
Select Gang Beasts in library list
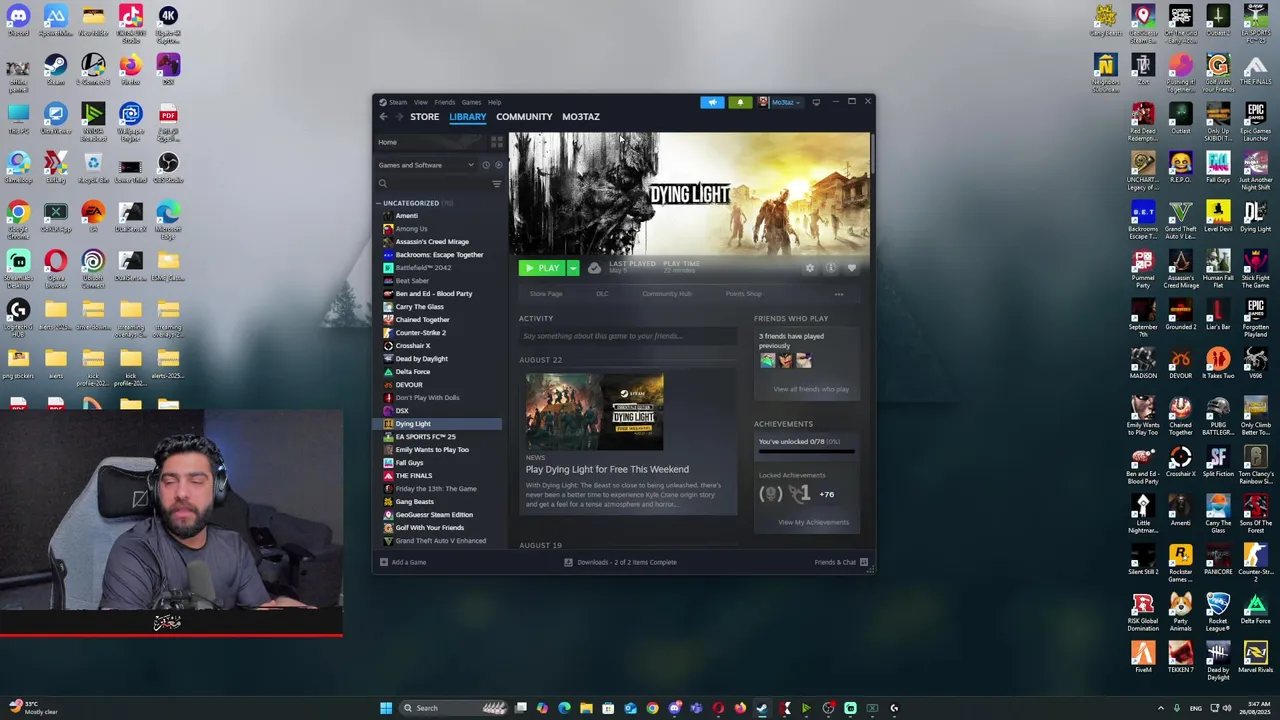point(414,502)
